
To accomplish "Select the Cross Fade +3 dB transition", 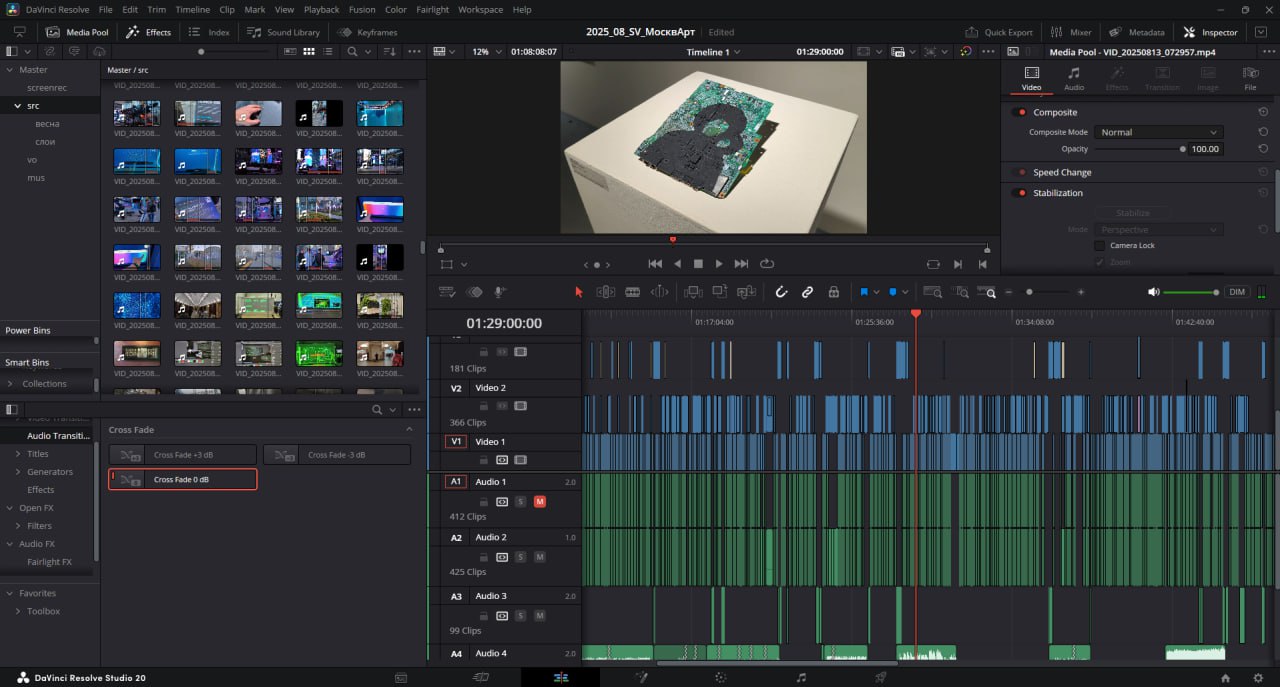I will (182, 455).
